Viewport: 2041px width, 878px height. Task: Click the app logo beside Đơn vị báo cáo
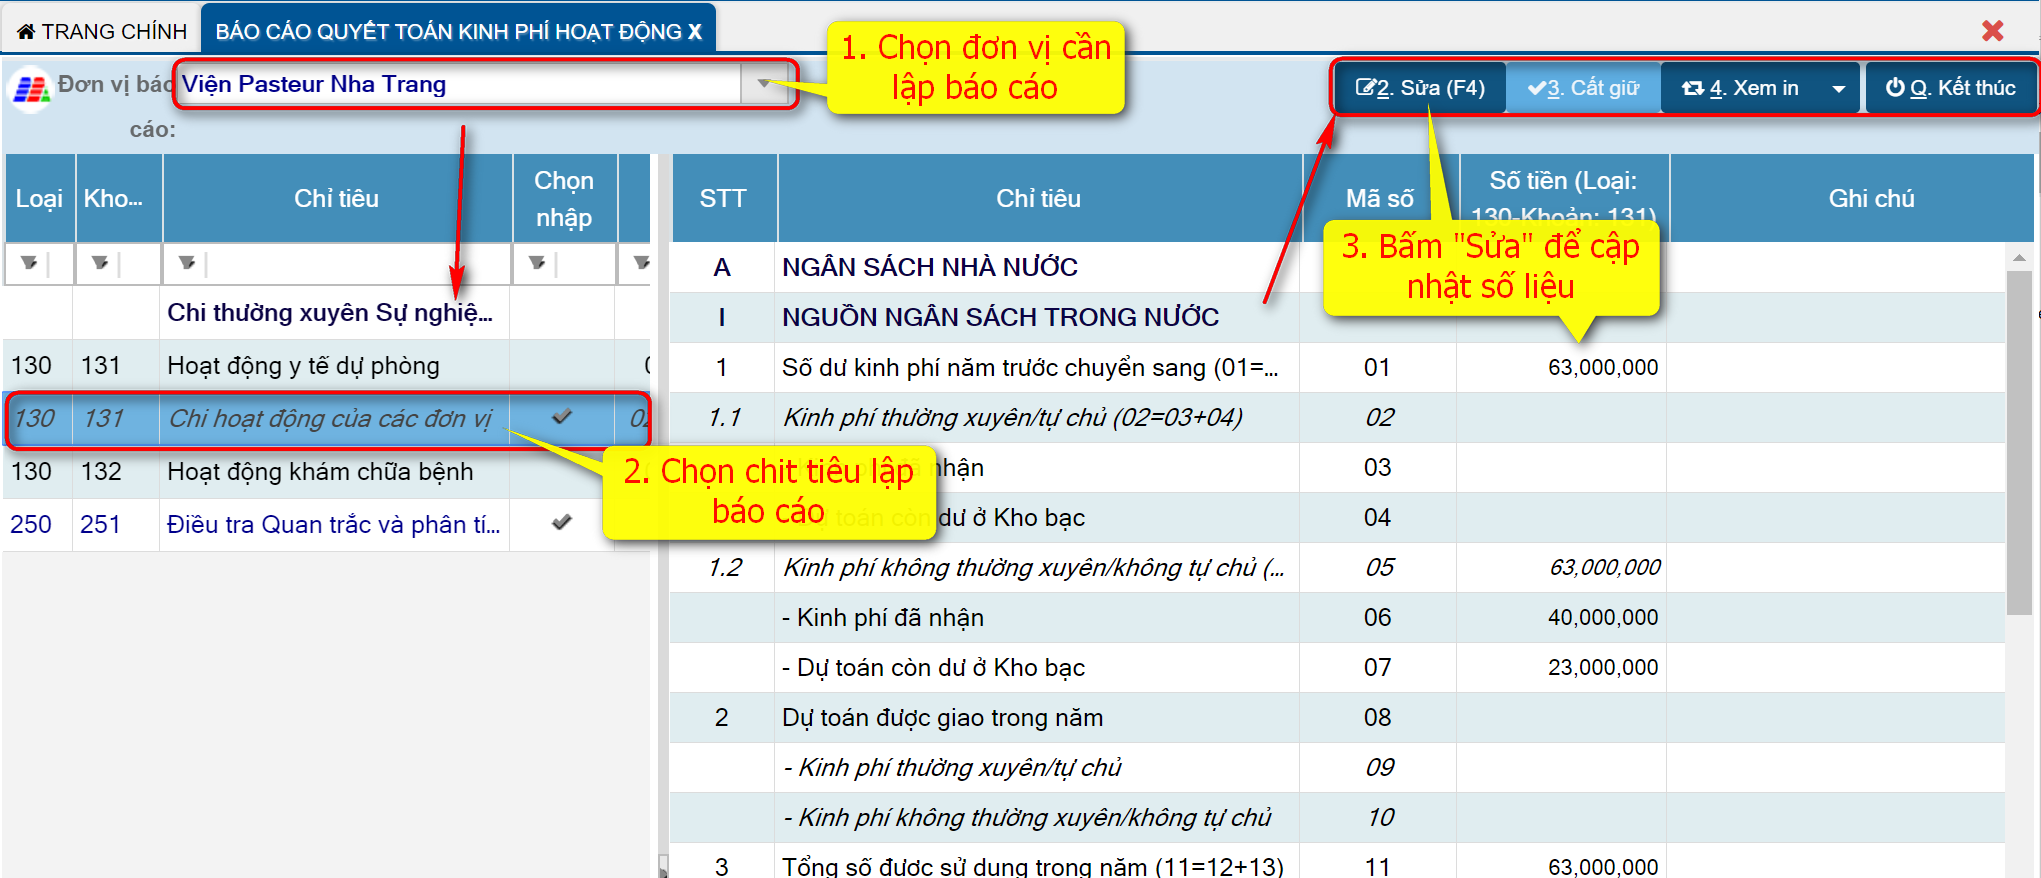click(x=30, y=90)
